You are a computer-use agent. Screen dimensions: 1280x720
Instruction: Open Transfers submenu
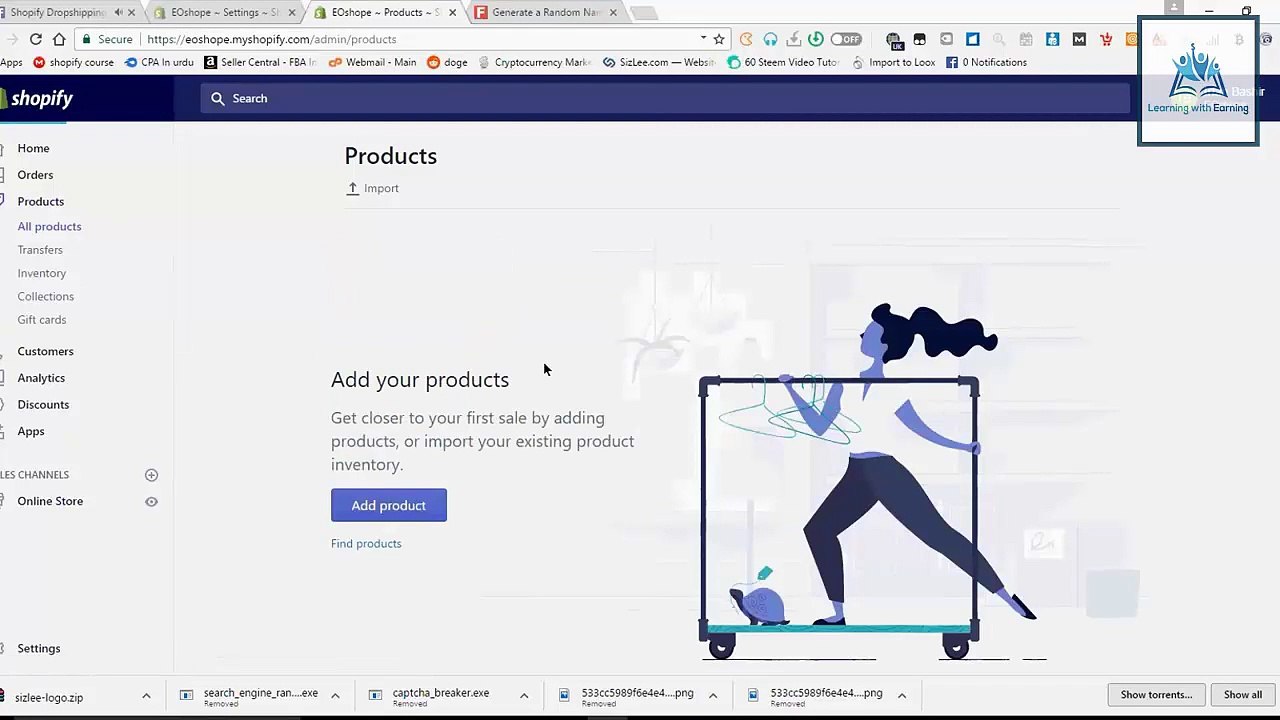[x=40, y=250]
